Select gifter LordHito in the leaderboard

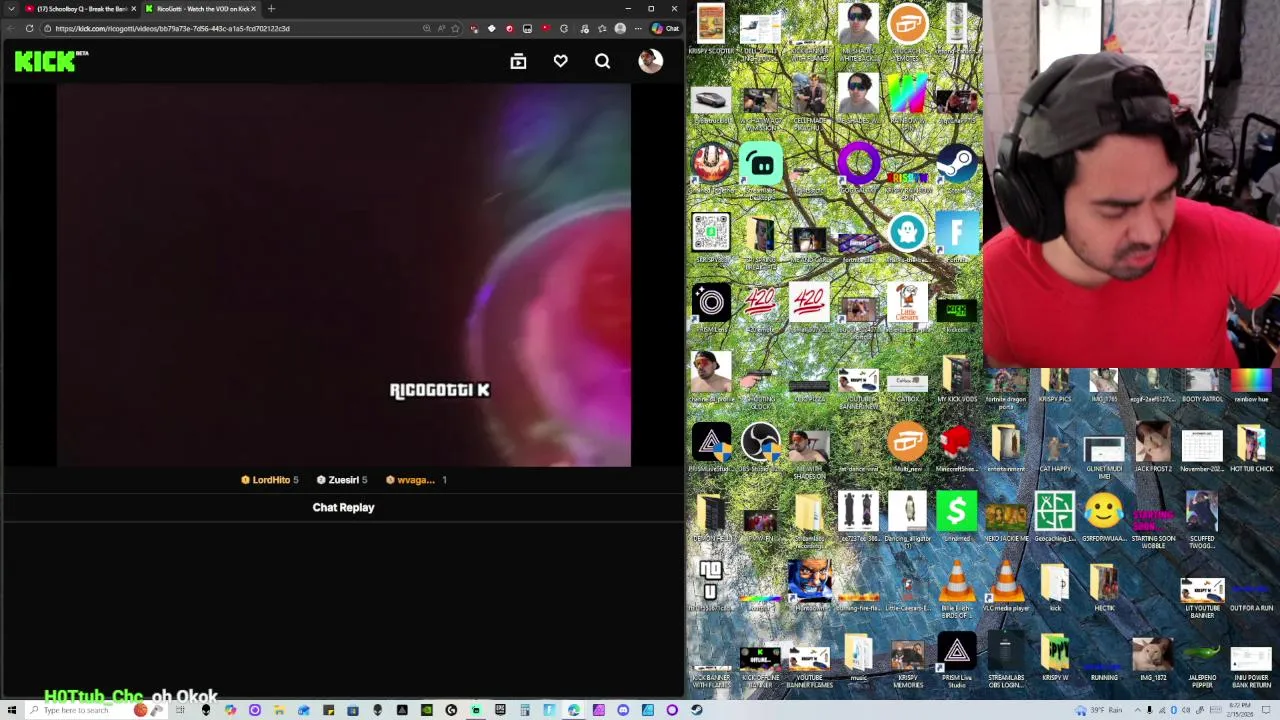[270, 480]
